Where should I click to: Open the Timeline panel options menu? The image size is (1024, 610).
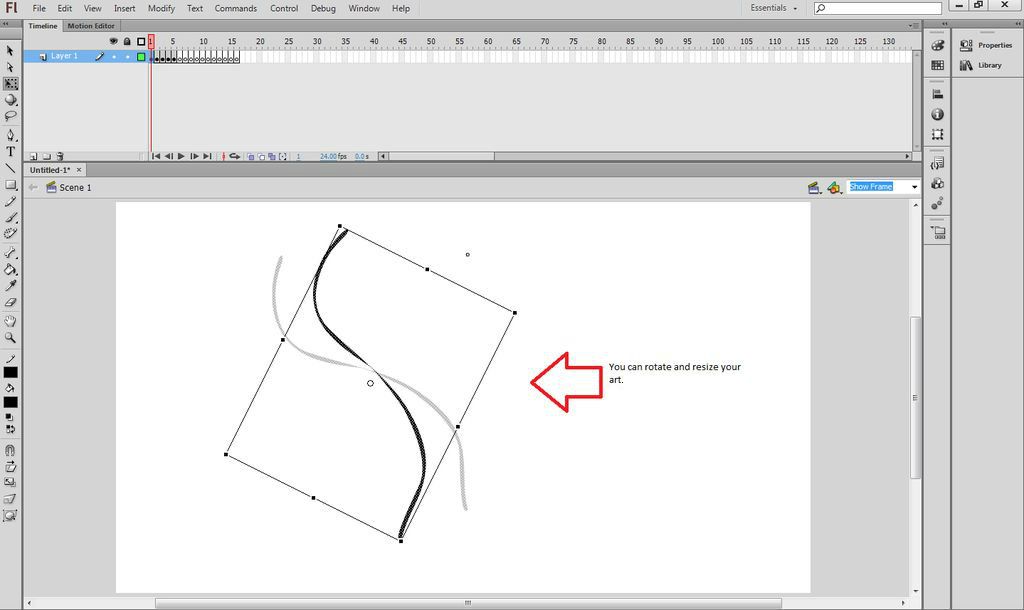click(x=912, y=26)
